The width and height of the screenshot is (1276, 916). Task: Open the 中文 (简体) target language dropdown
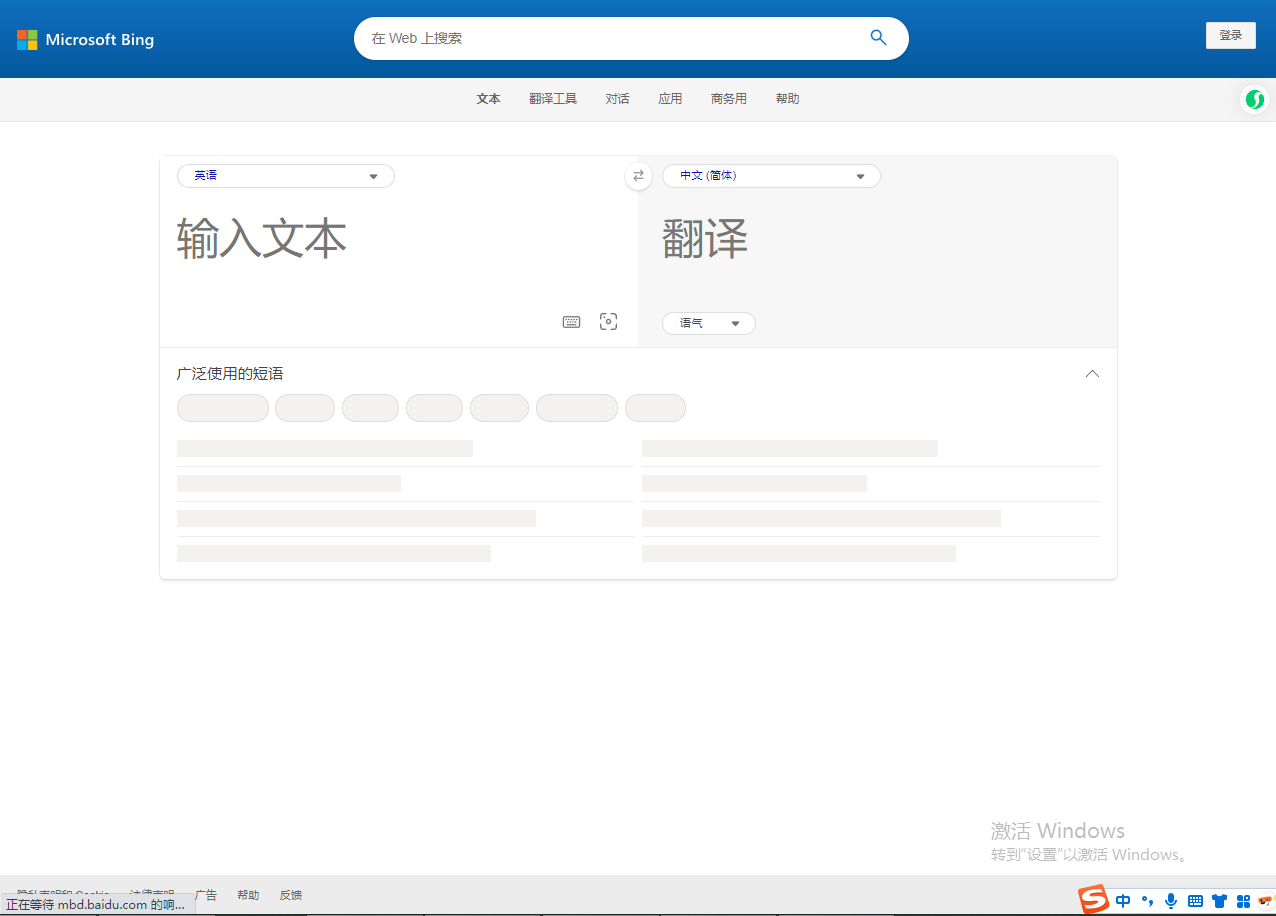click(771, 176)
